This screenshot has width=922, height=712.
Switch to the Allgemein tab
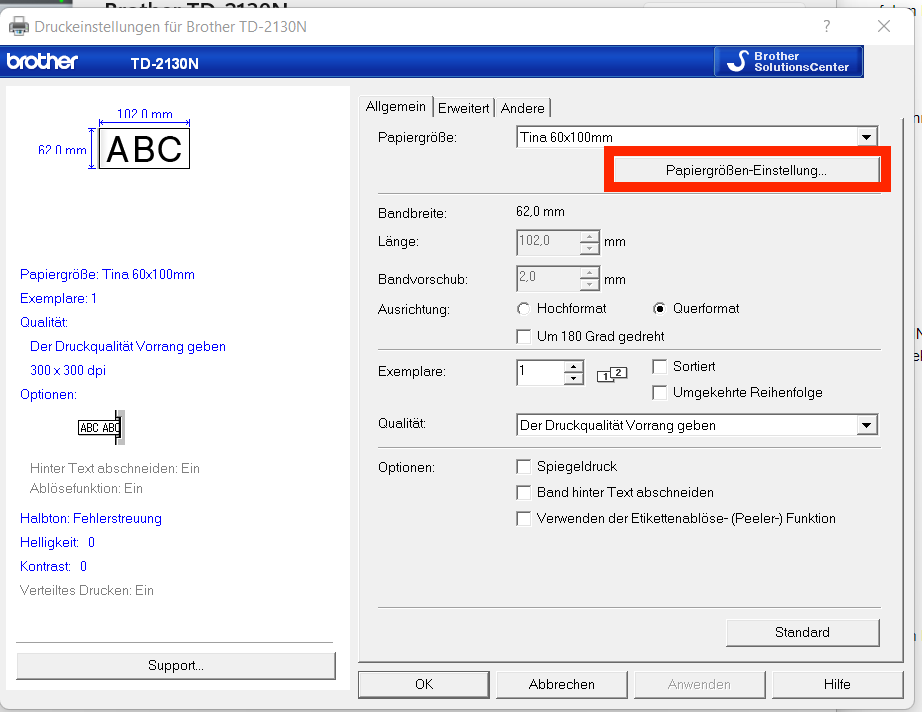pos(396,107)
